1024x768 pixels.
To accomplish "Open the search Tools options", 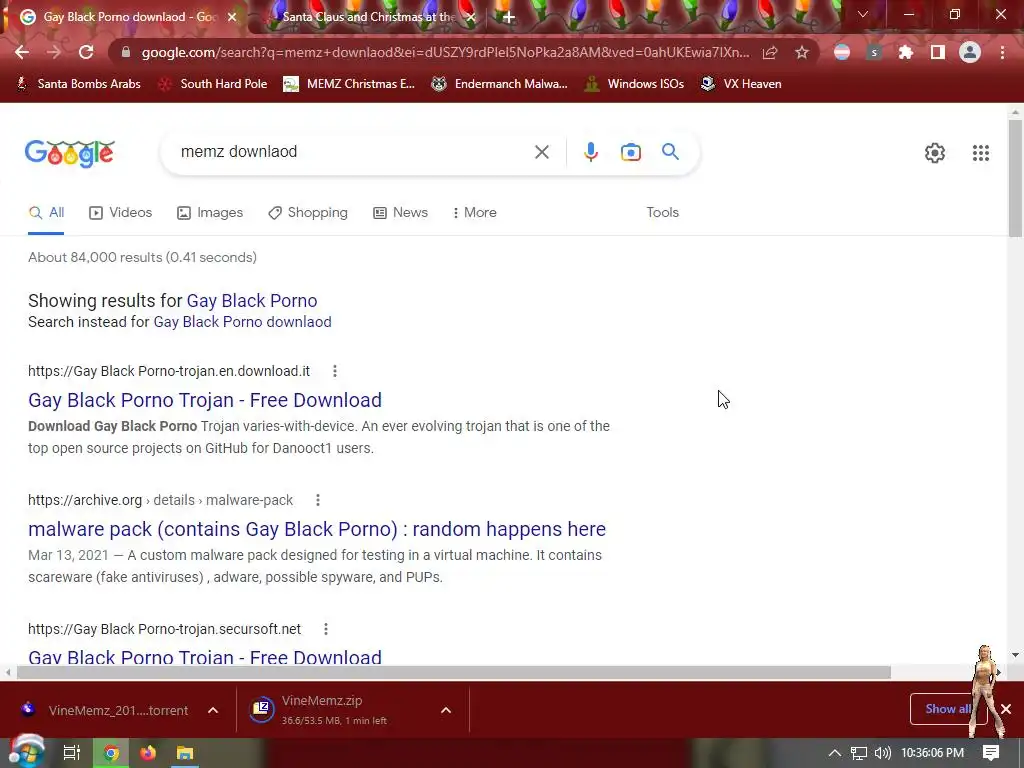I will pos(662,212).
